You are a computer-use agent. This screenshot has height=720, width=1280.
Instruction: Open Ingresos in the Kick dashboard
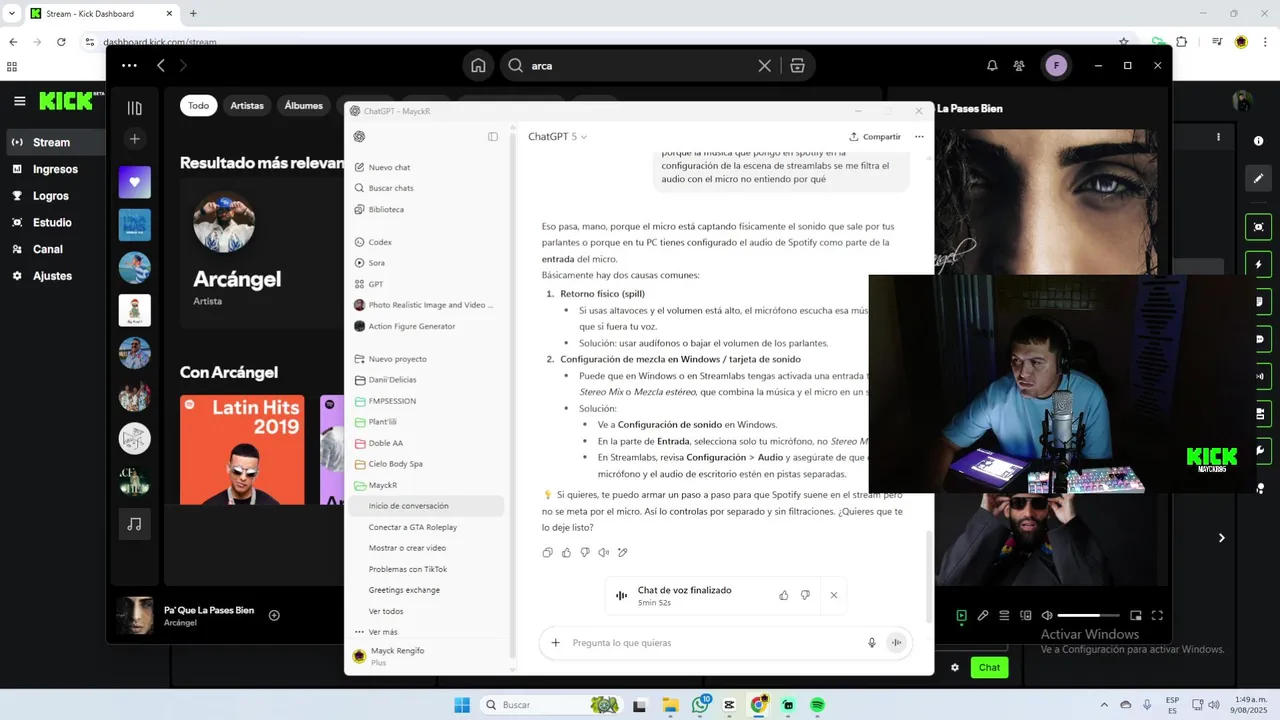(55, 169)
